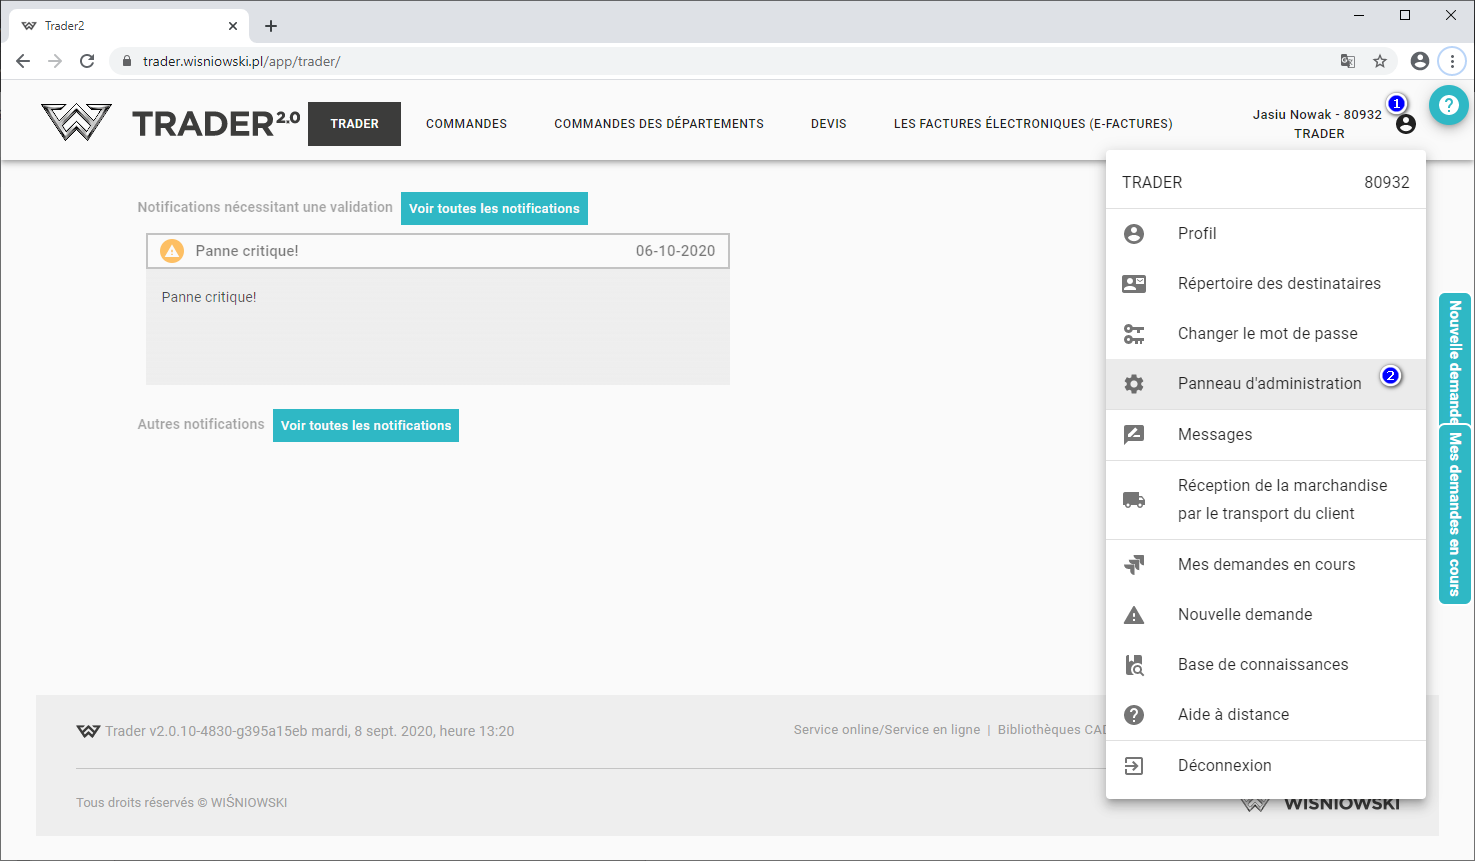Open the Messages menu entry

[1214, 435]
